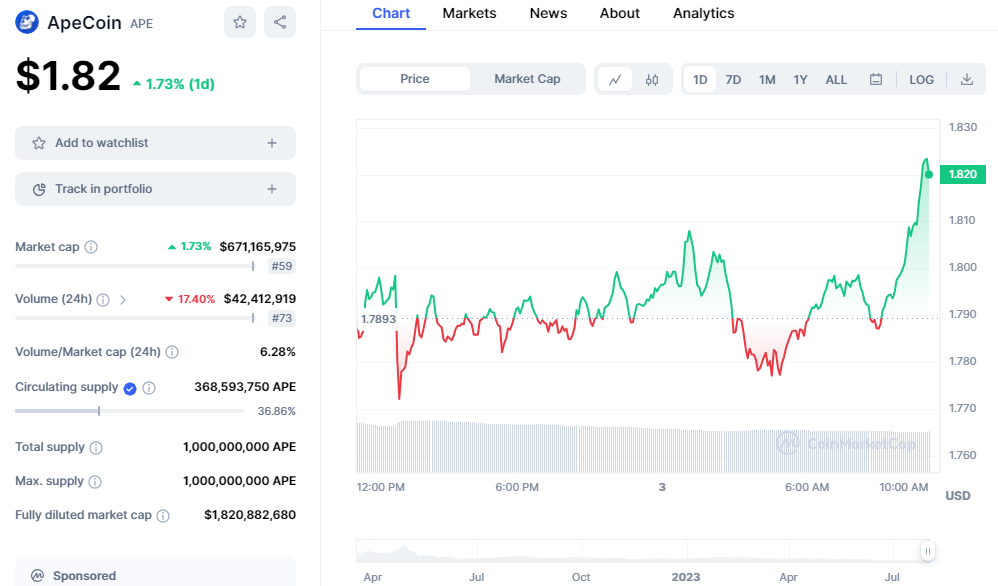Show info for Fully diluted market cap
Image resolution: width=998 pixels, height=586 pixels.
[x=163, y=516]
